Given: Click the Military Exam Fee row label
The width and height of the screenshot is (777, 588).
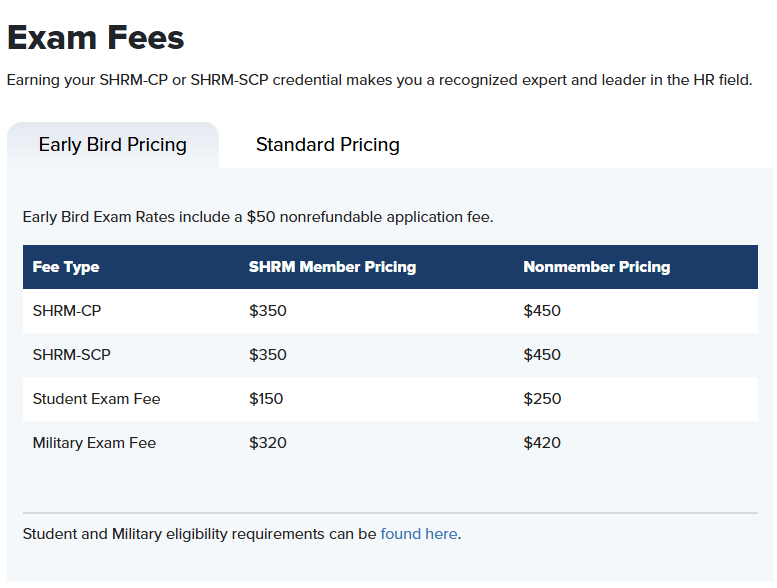Looking at the screenshot, I should tap(94, 443).
